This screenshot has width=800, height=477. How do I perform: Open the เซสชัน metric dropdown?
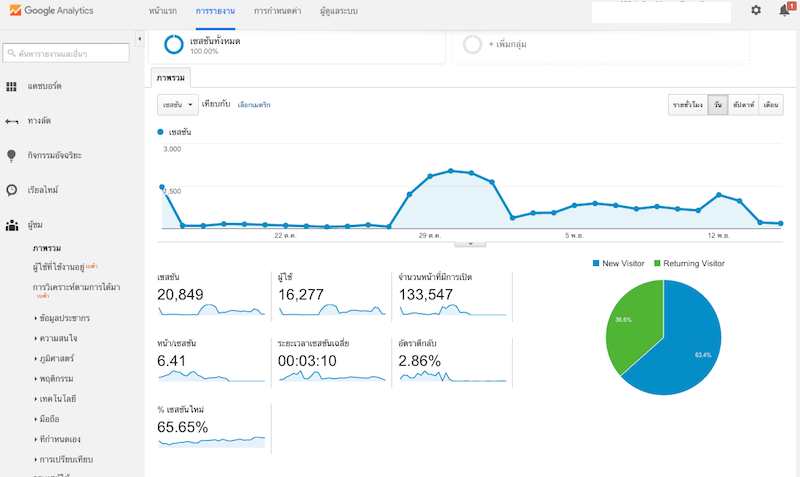click(x=178, y=105)
